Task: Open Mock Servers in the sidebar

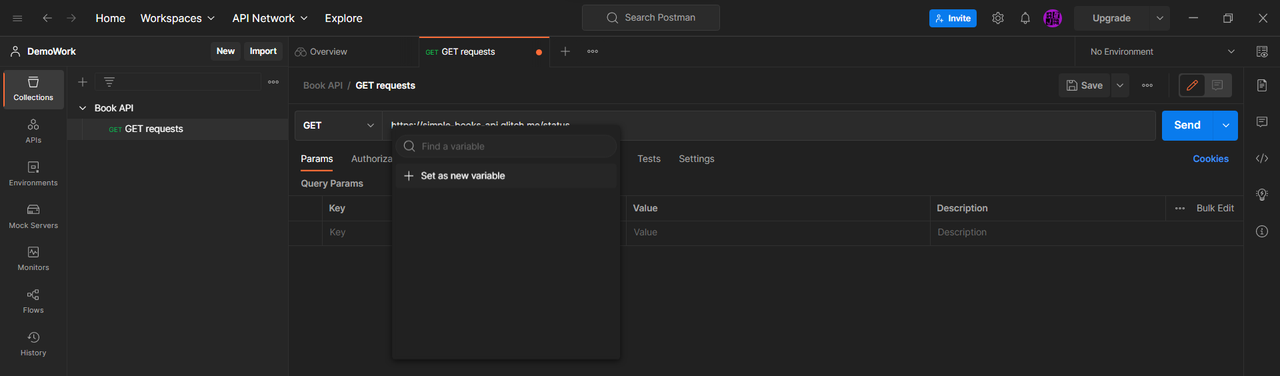Action: click(33, 215)
